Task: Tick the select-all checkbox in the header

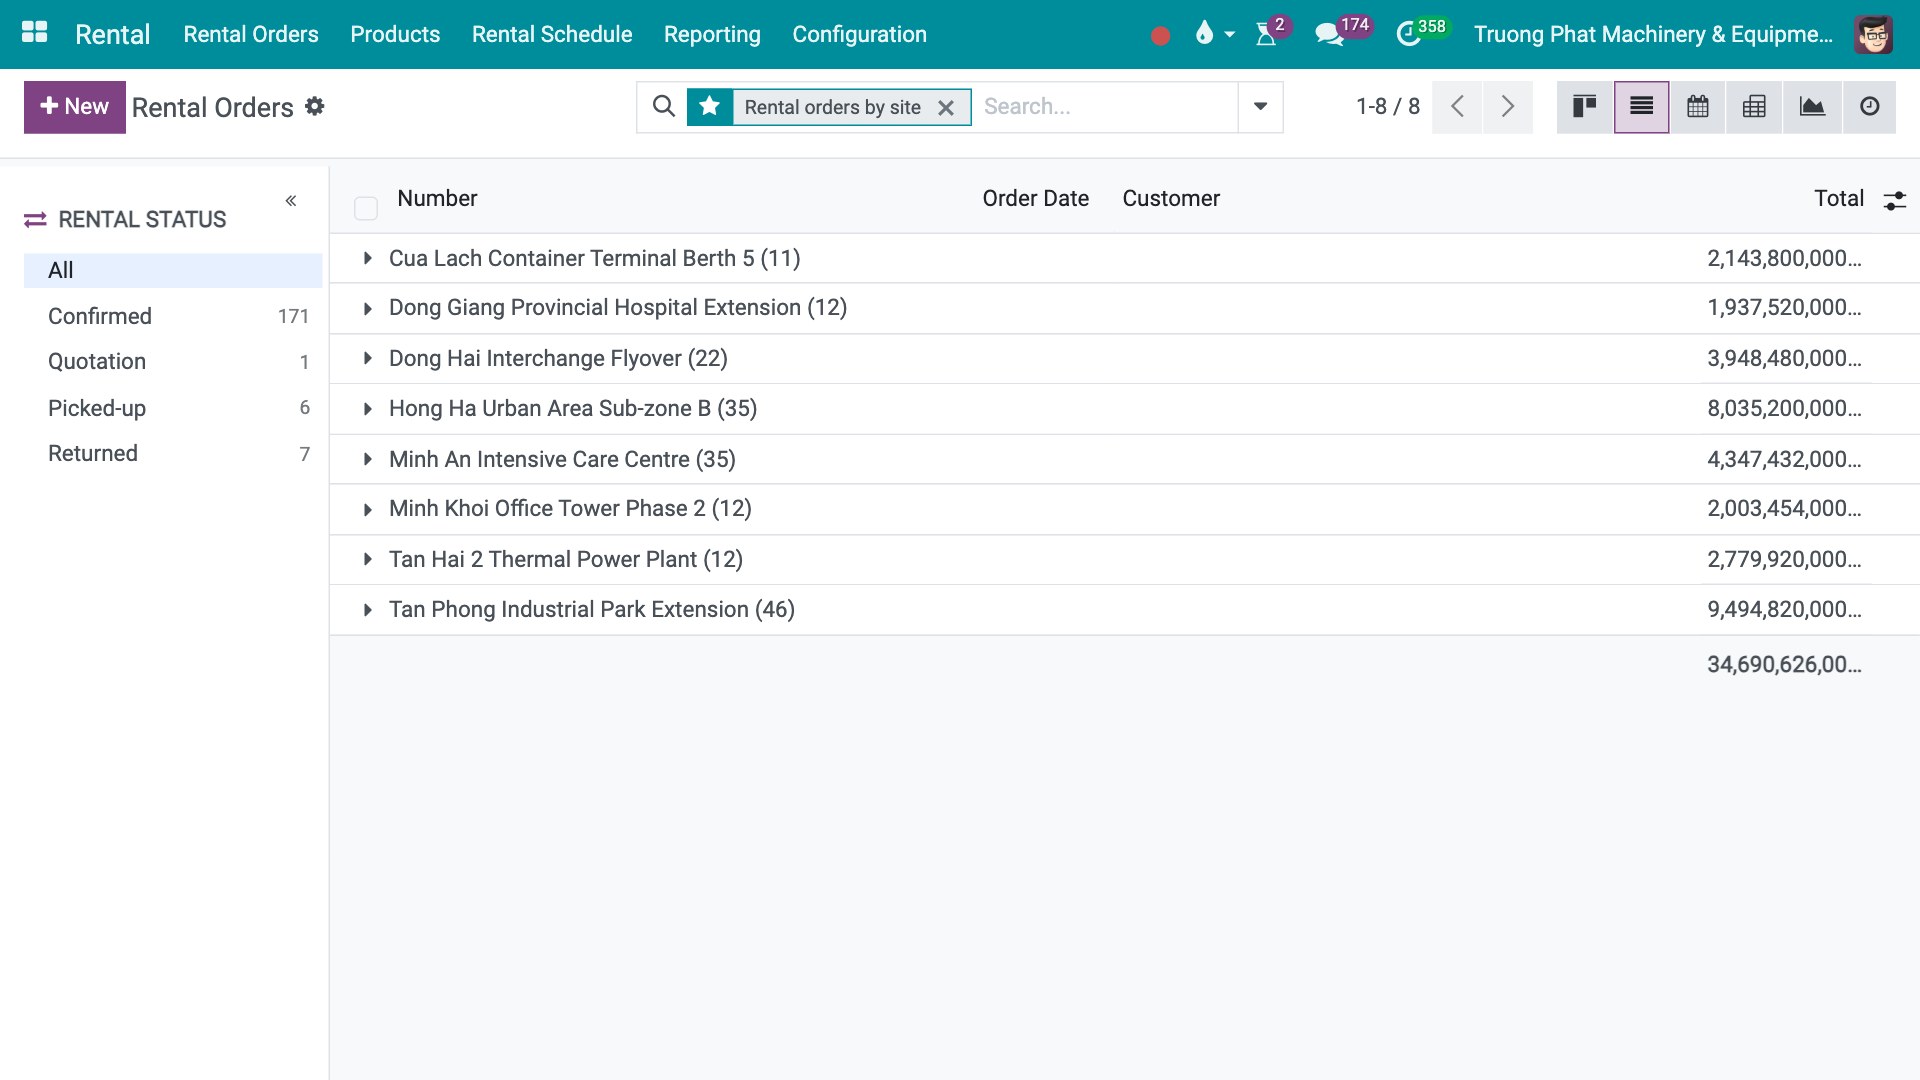Action: [x=366, y=208]
